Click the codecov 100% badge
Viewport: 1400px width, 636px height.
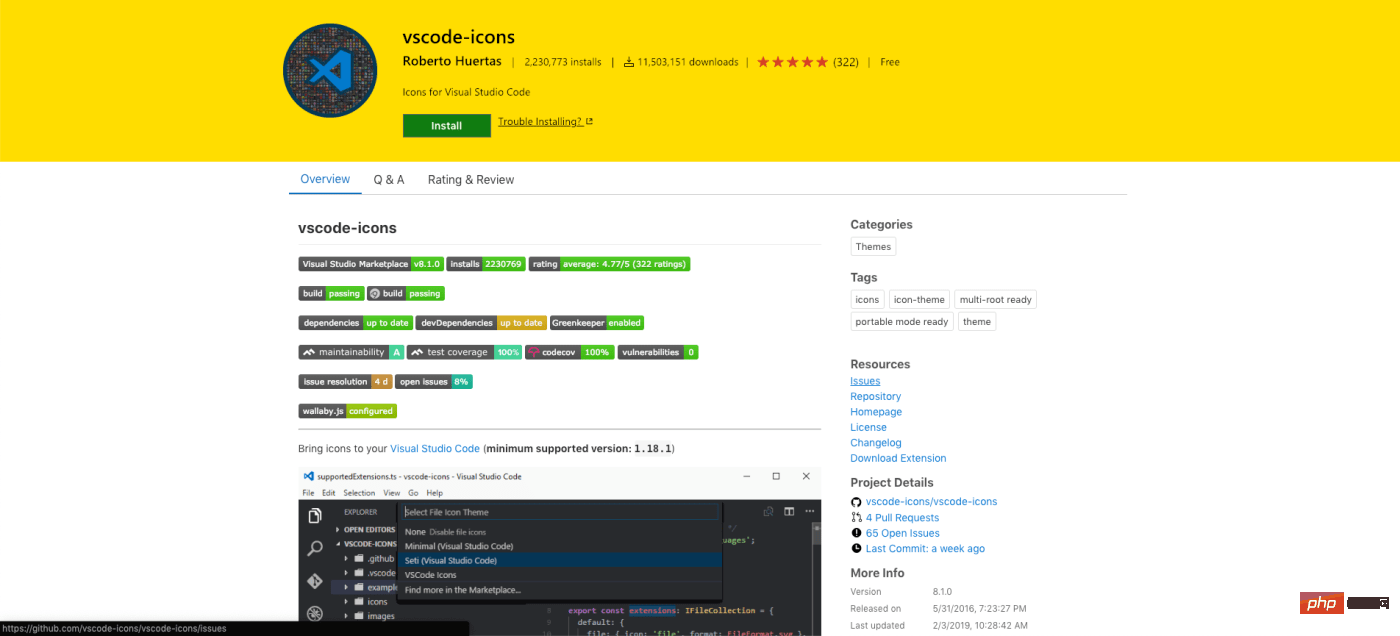coord(569,352)
